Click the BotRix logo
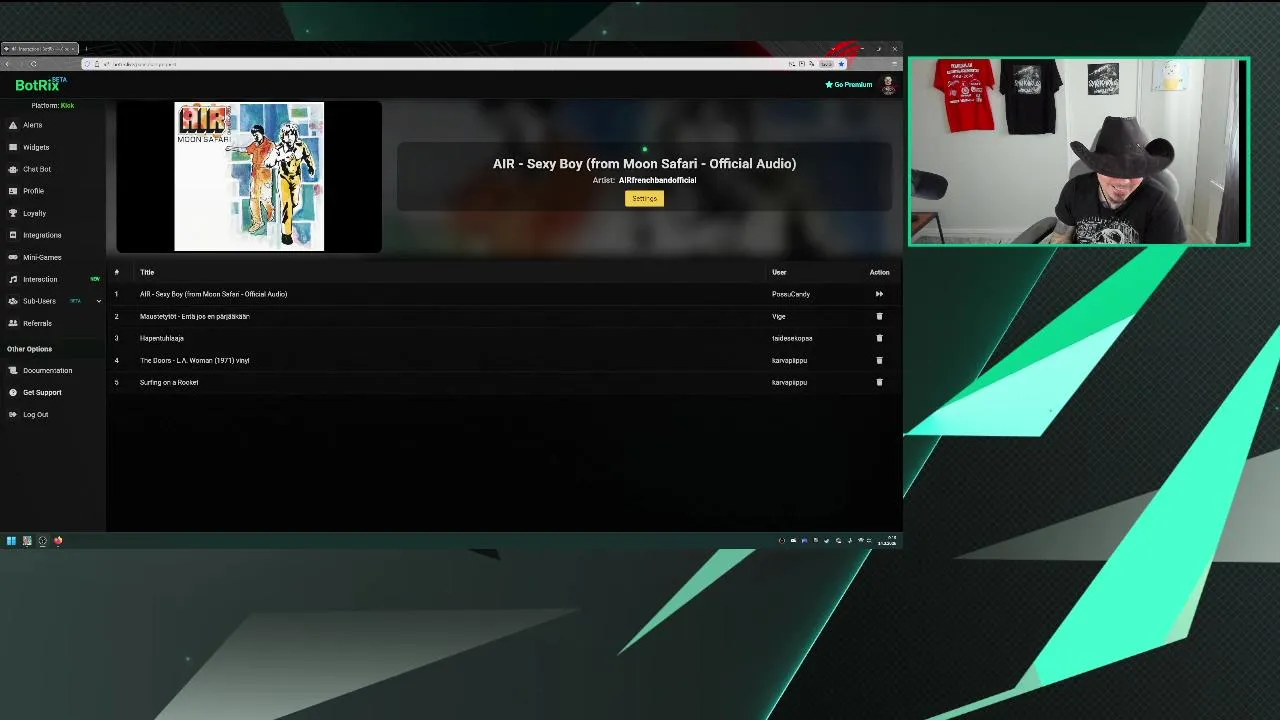Image resolution: width=1280 pixels, height=720 pixels. pyautogui.click(x=40, y=85)
